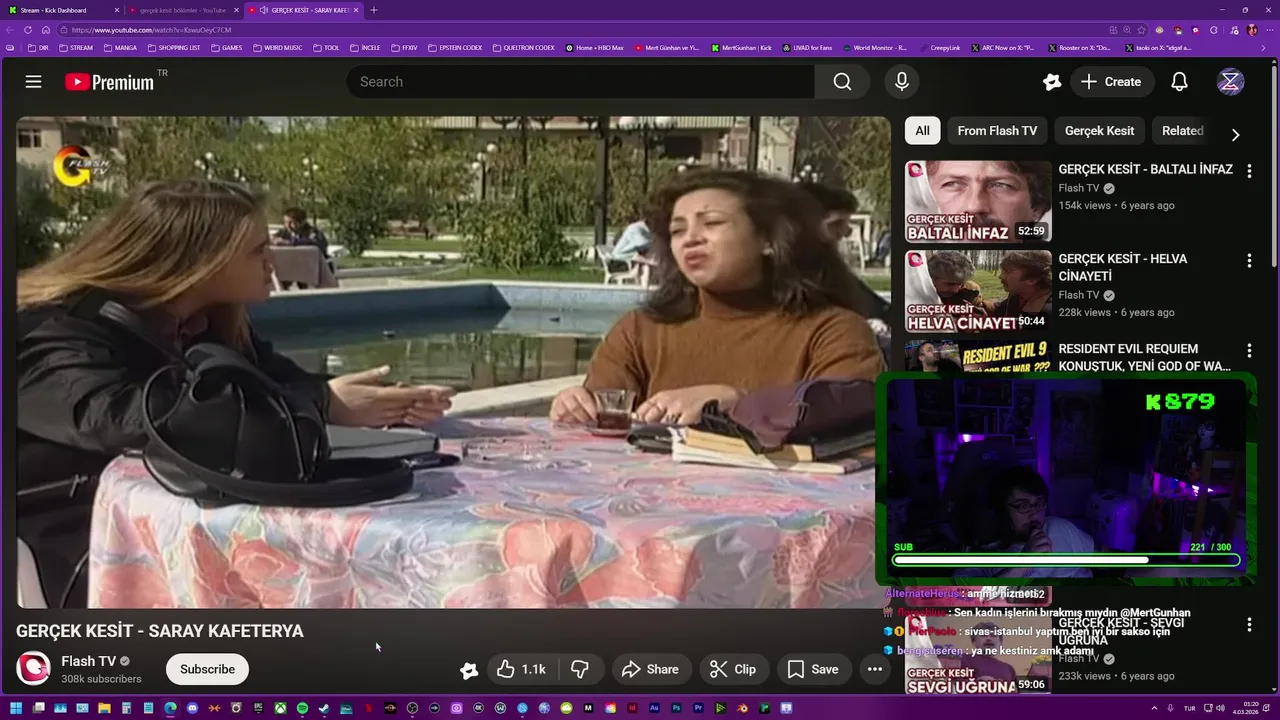The height and width of the screenshot is (720, 1280).
Task: Open Flash TV channel name link
Action: point(88,661)
